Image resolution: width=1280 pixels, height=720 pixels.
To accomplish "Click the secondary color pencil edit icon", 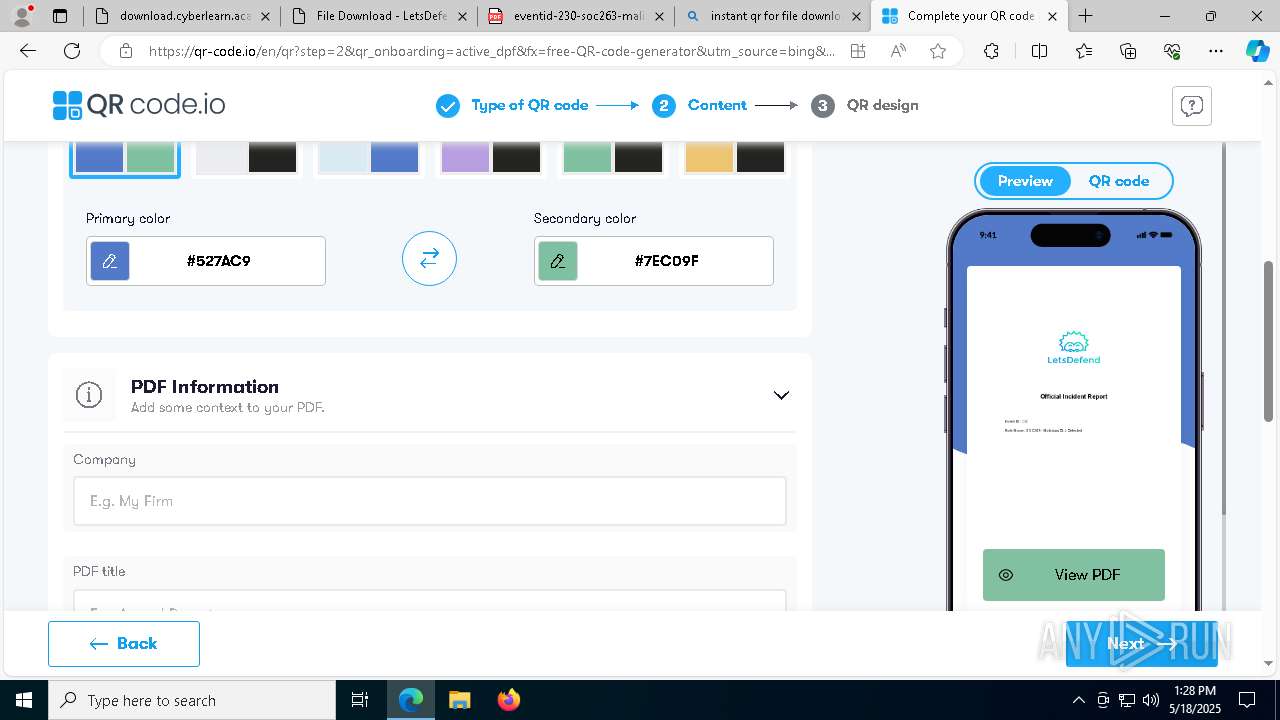I will click(x=558, y=261).
